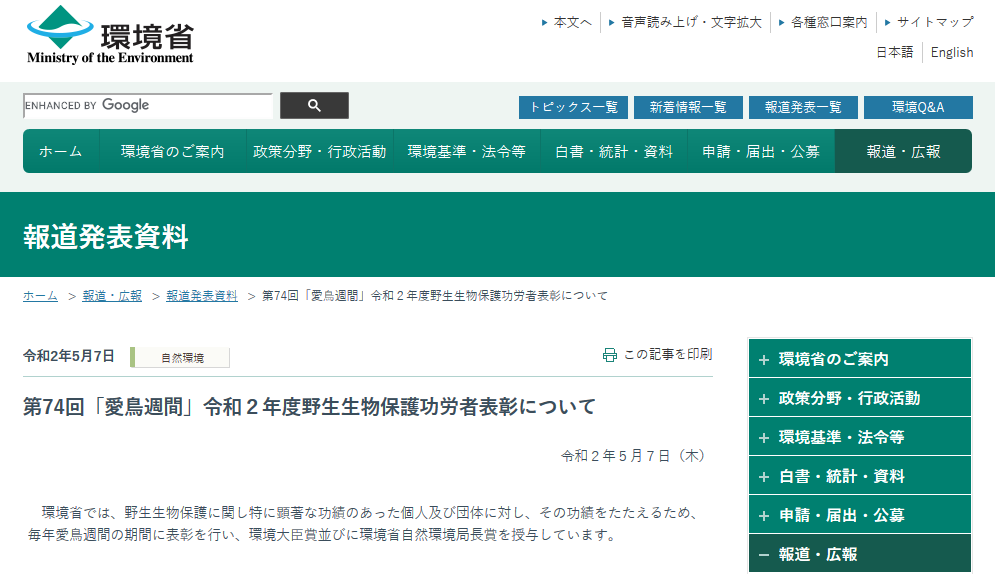Click the Ministry of the Environment logo
Image resolution: width=995 pixels, height=574 pixels.
click(110, 36)
